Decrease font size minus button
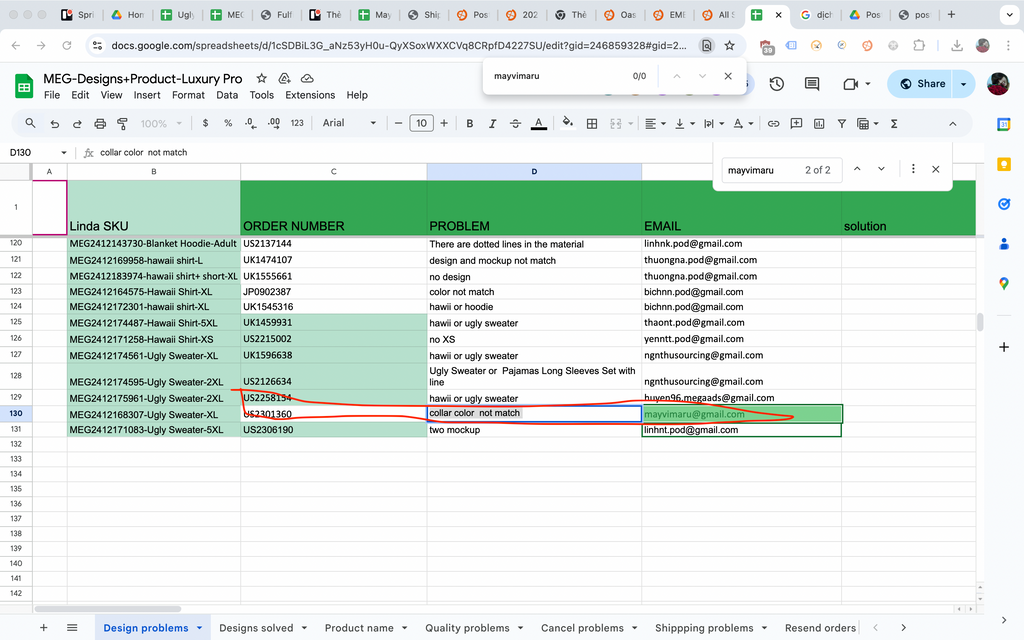Screen dimensions: 1024x640 (x=398, y=123)
